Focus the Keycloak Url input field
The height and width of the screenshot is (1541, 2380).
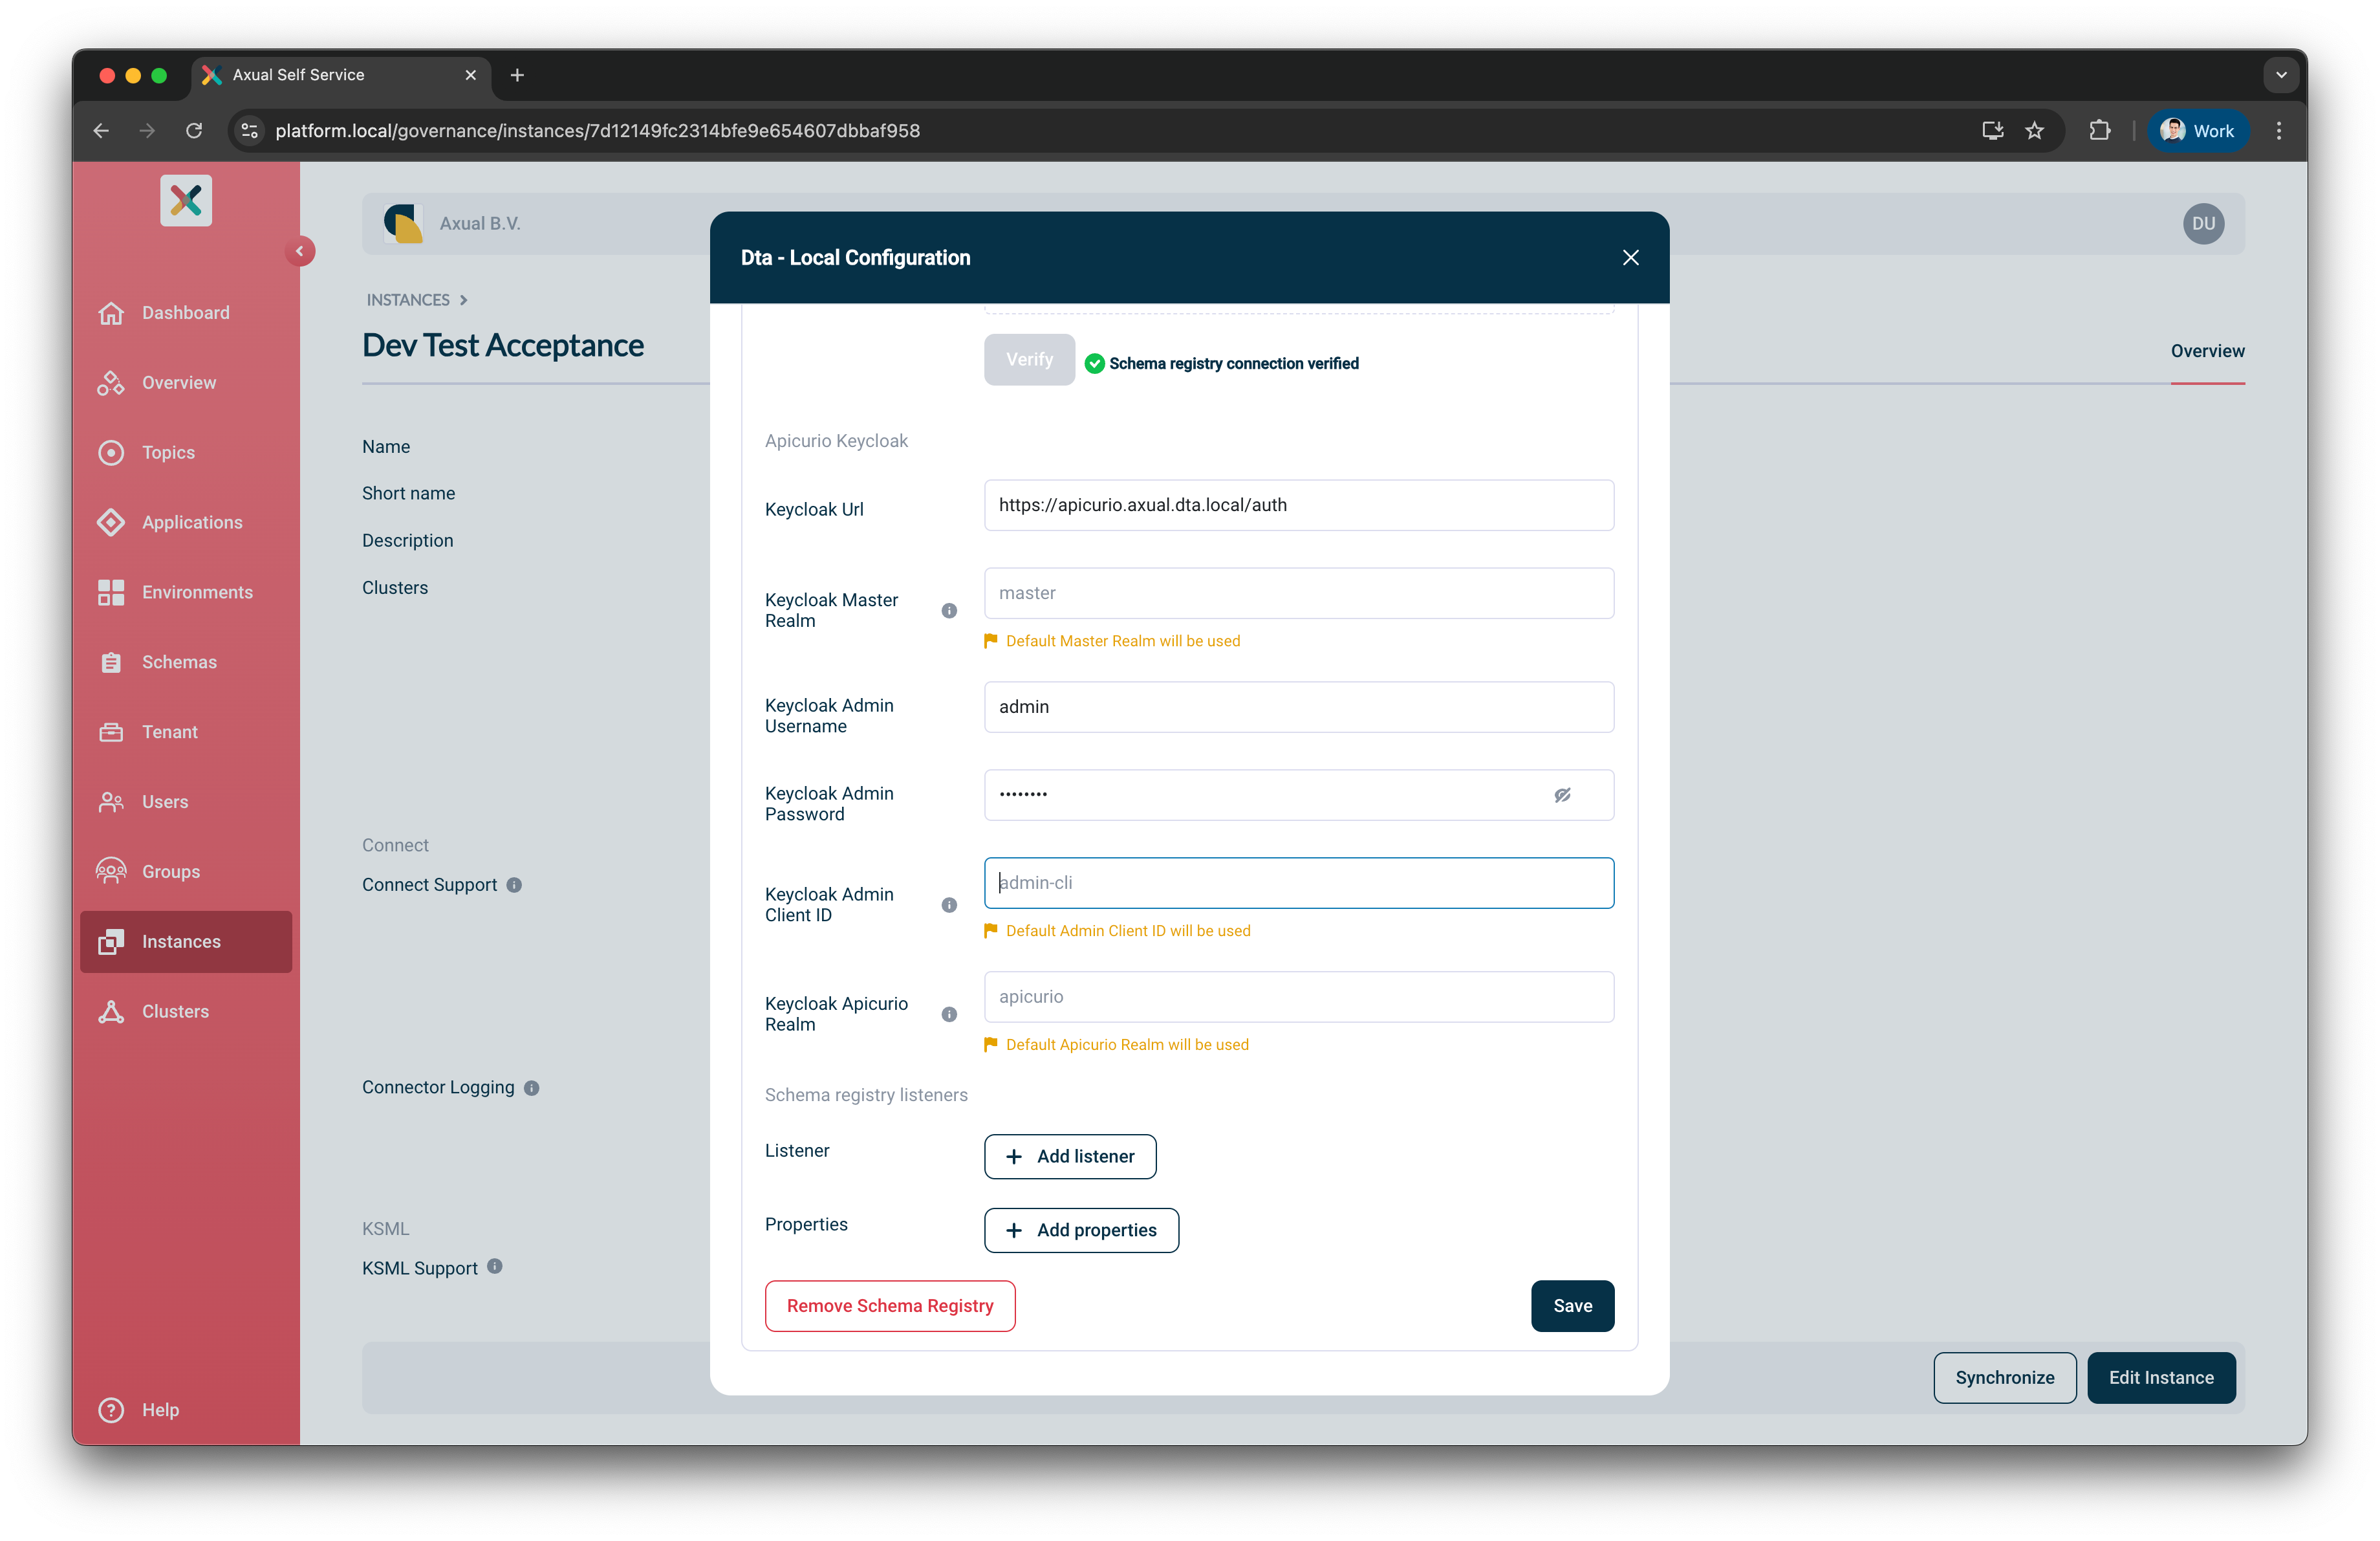[x=1298, y=505]
